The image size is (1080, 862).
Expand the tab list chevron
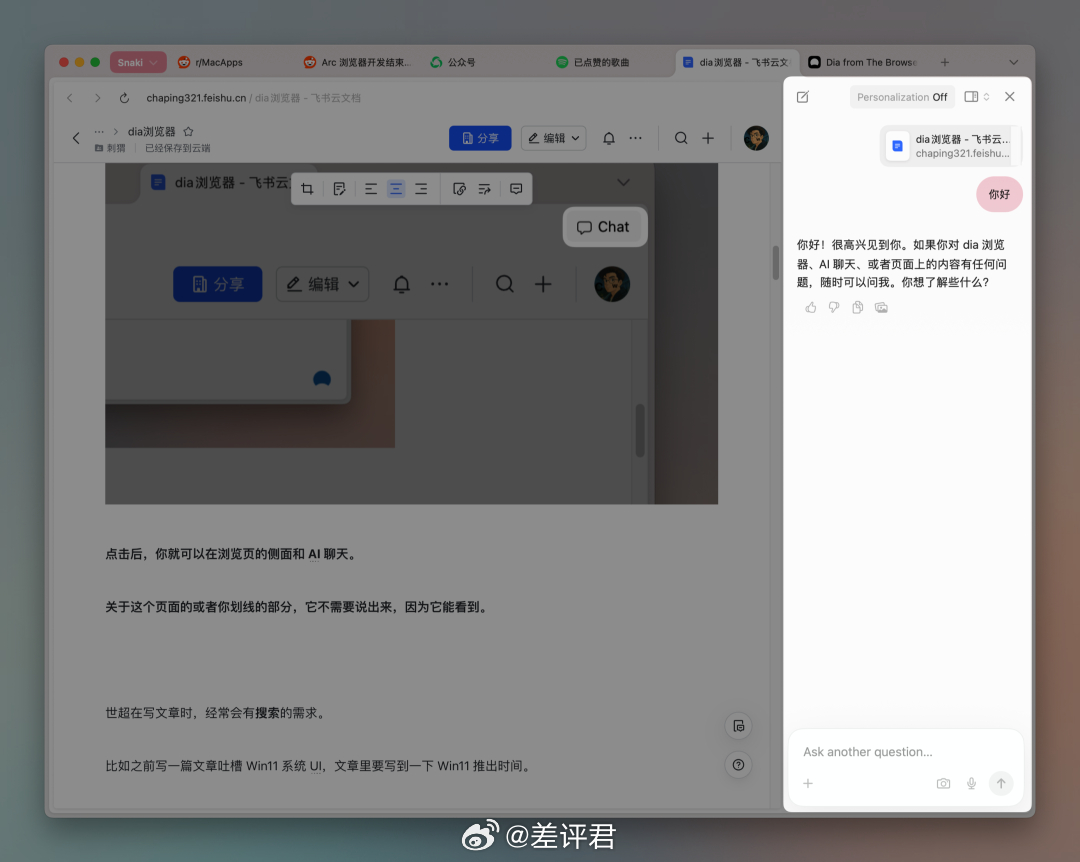[x=1013, y=62]
